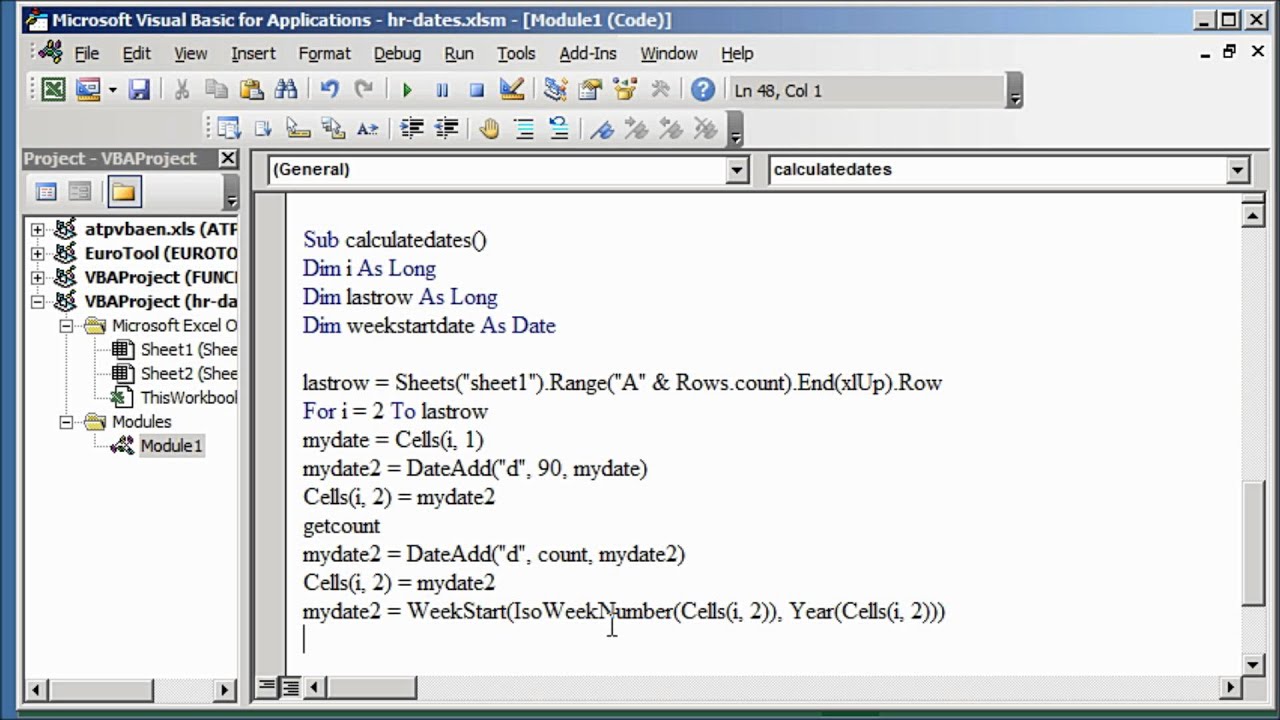Viewport: 1280px width, 720px height.
Task: Undo the last edit
Action: [x=330, y=90]
